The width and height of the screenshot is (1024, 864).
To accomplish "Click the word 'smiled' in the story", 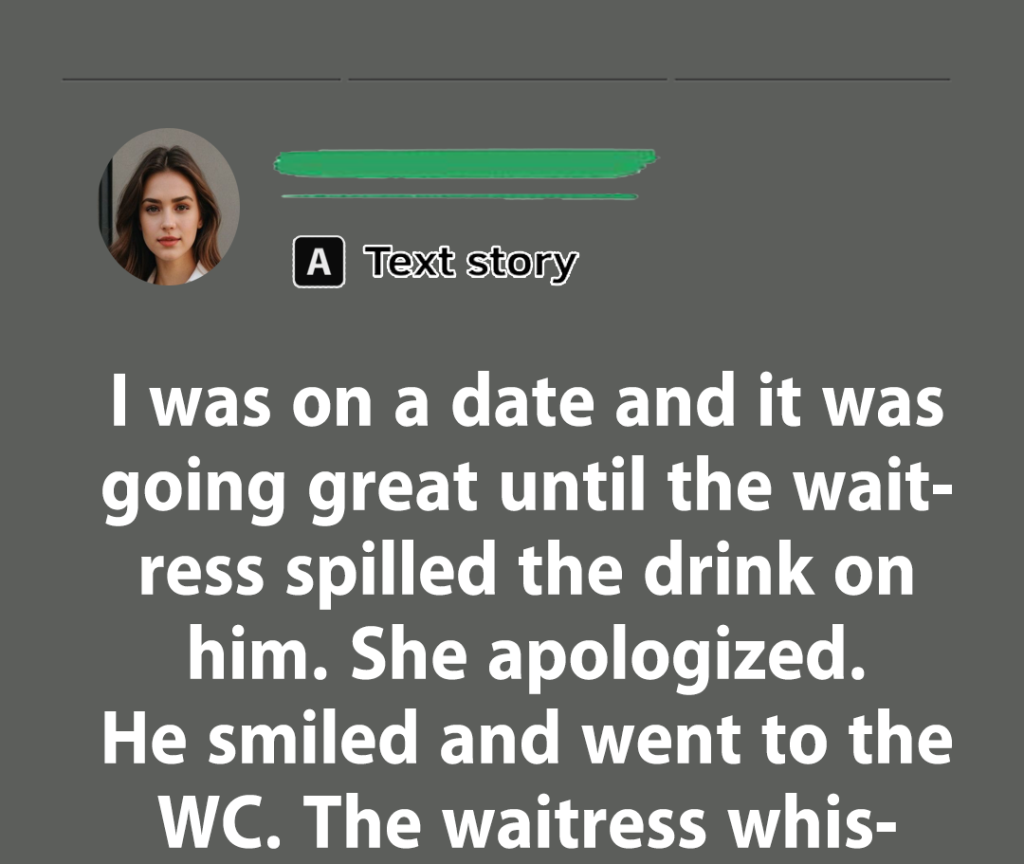I will 313,738.
